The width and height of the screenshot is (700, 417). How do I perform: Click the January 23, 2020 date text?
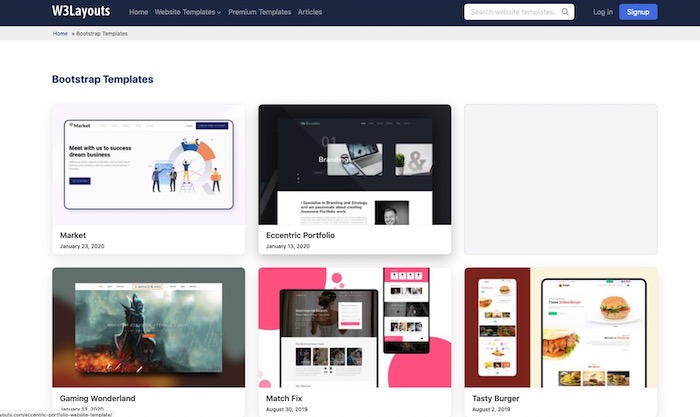tap(82, 246)
